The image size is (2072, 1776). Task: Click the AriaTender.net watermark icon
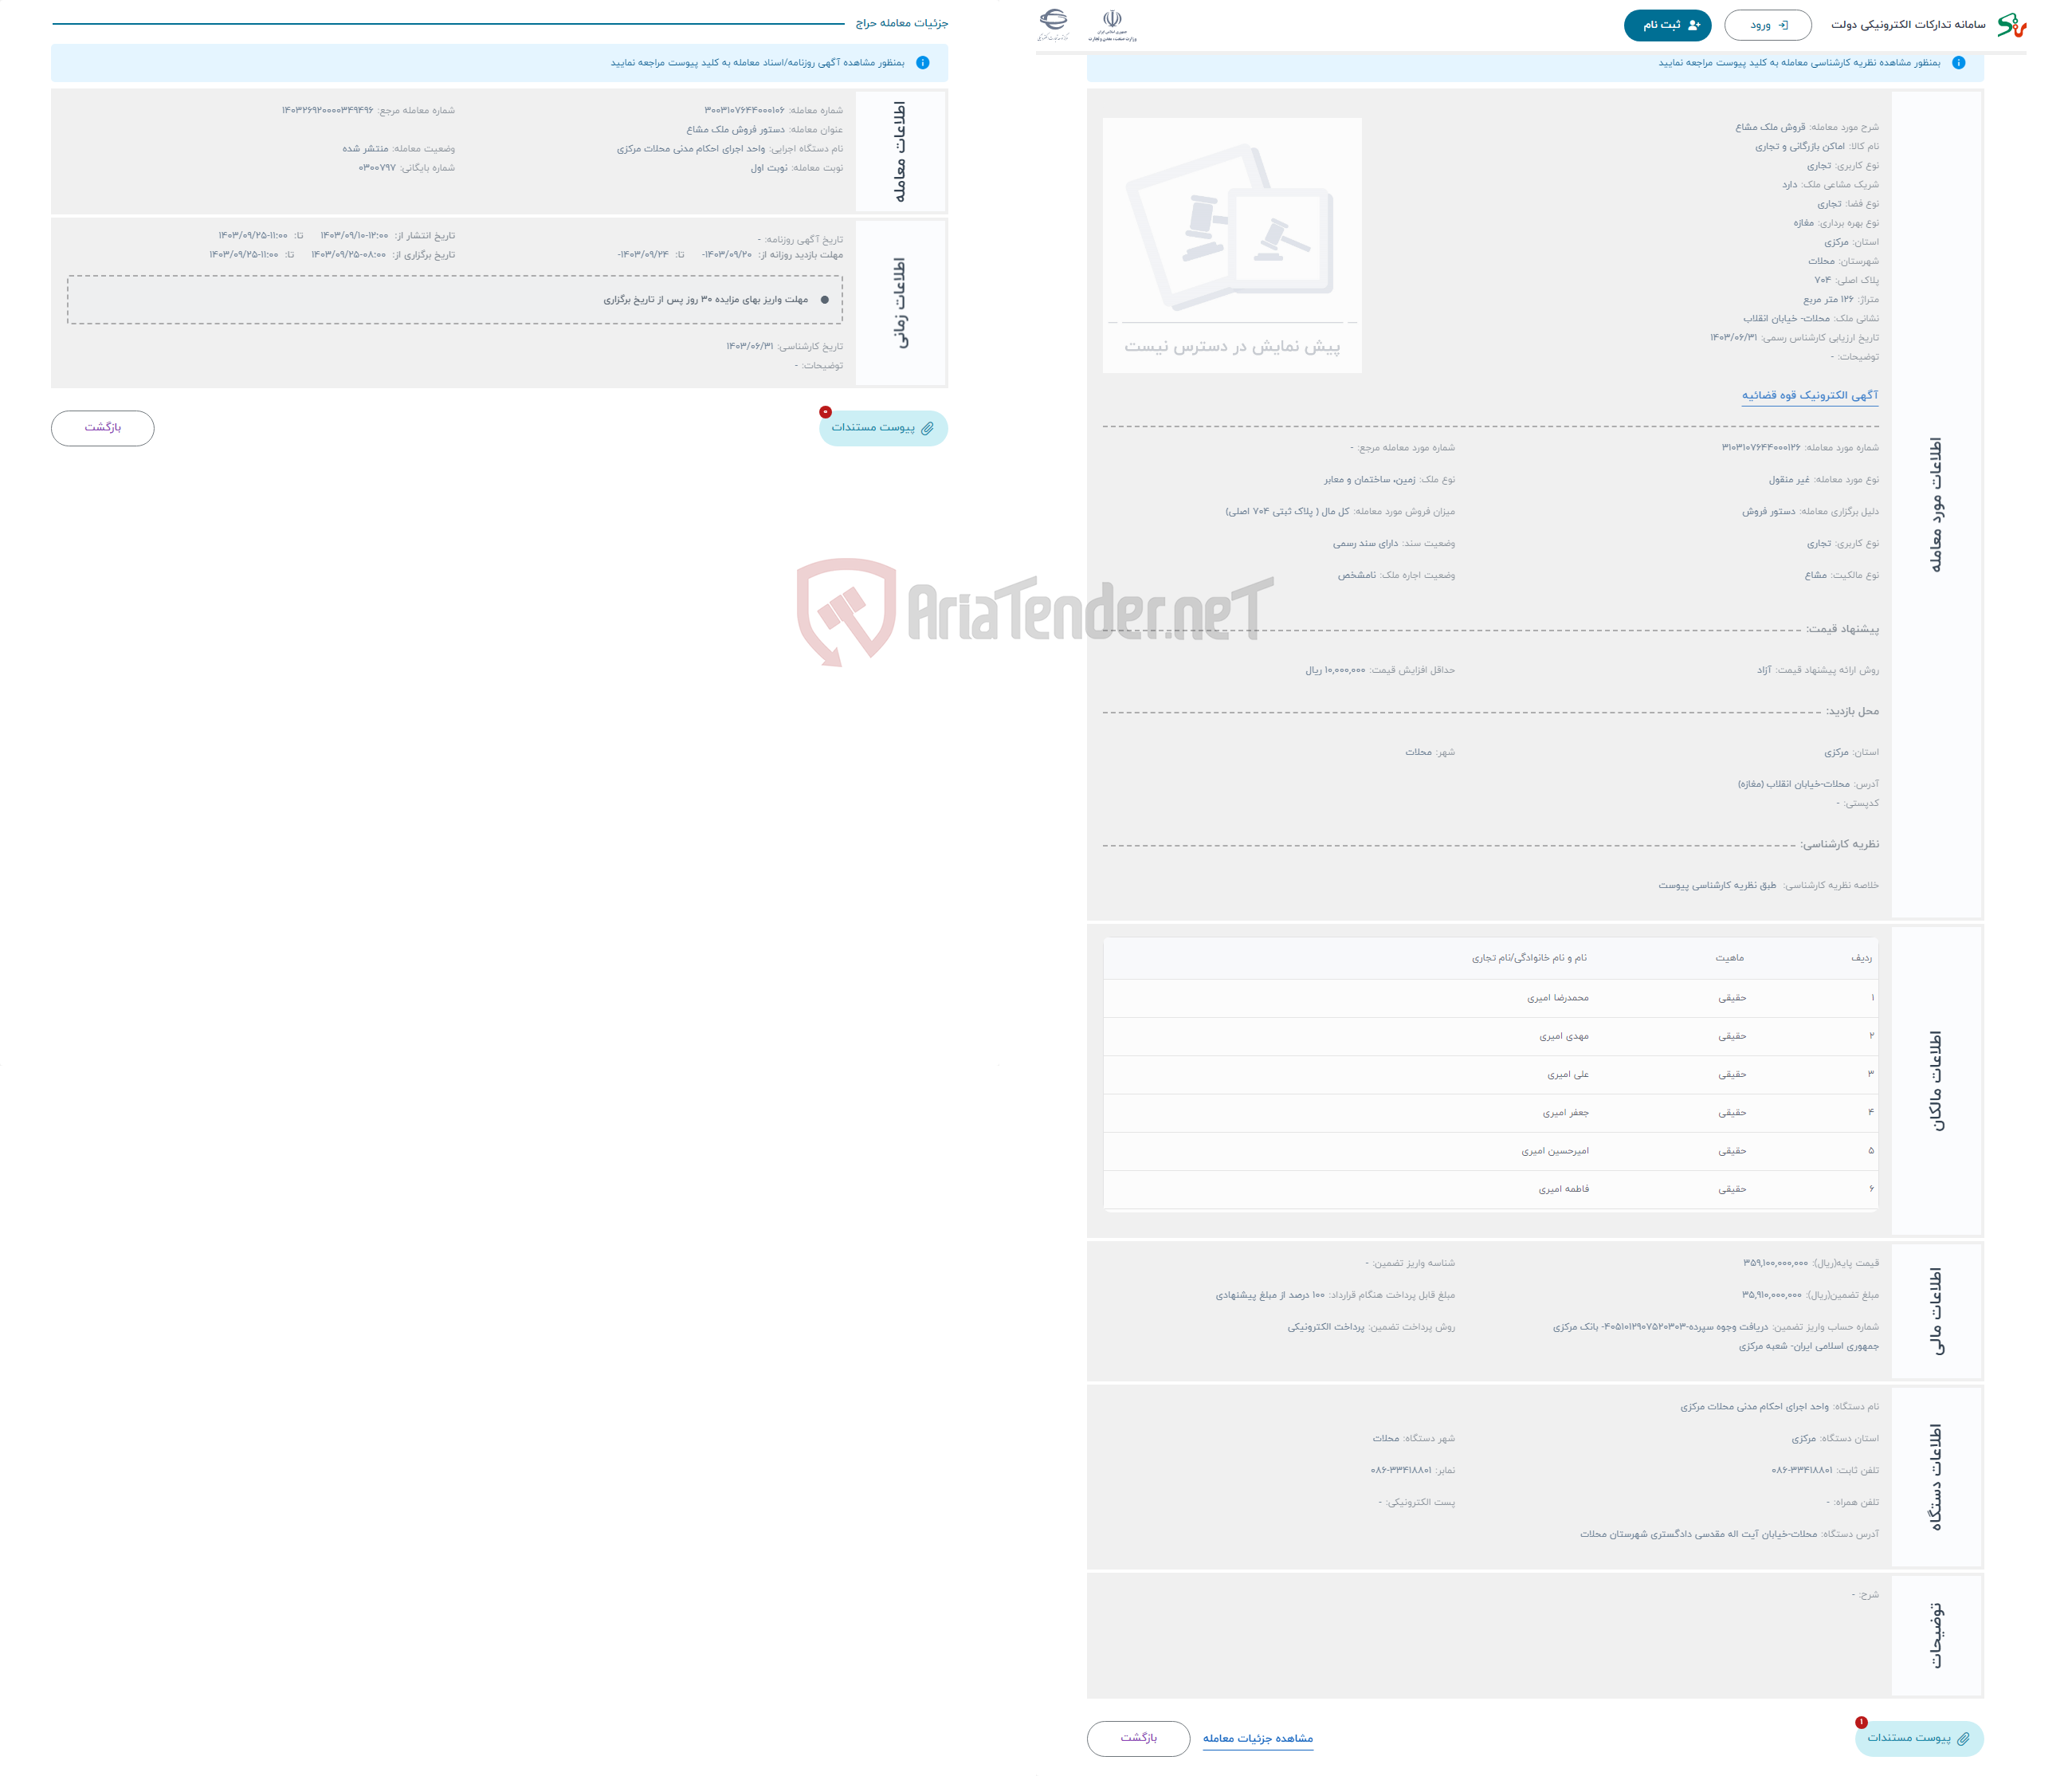point(810,617)
